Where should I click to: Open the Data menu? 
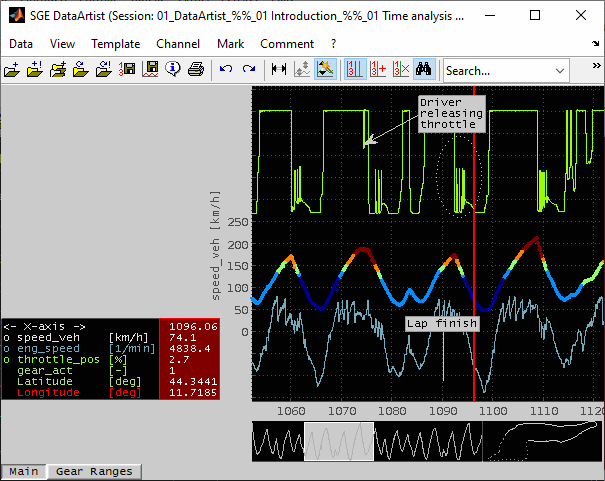[21, 44]
